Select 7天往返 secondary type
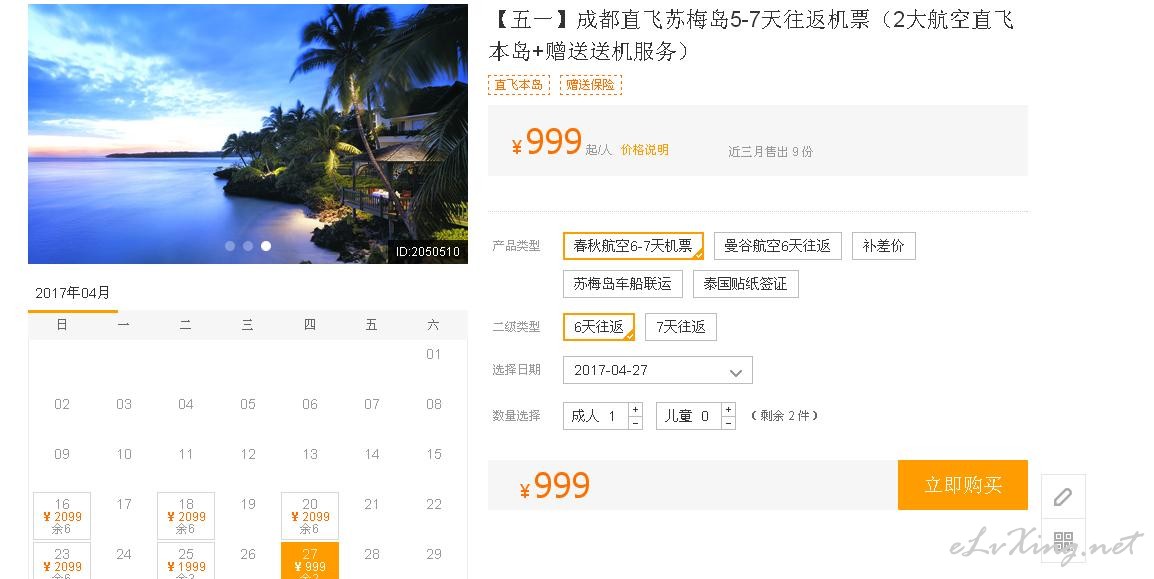 pyautogui.click(x=681, y=327)
